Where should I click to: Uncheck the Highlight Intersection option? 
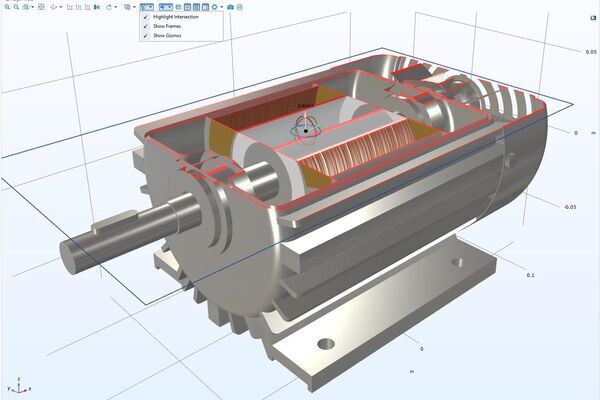tap(145, 17)
